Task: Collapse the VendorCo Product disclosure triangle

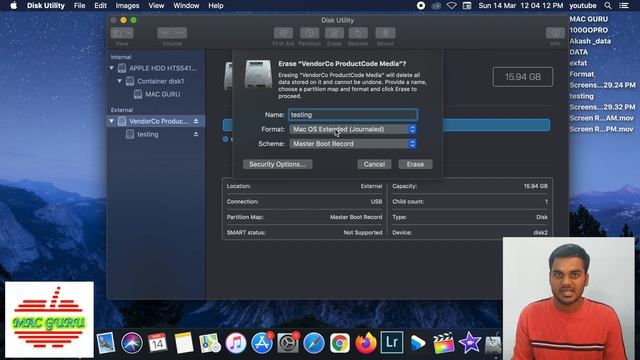Action: click(111, 121)
